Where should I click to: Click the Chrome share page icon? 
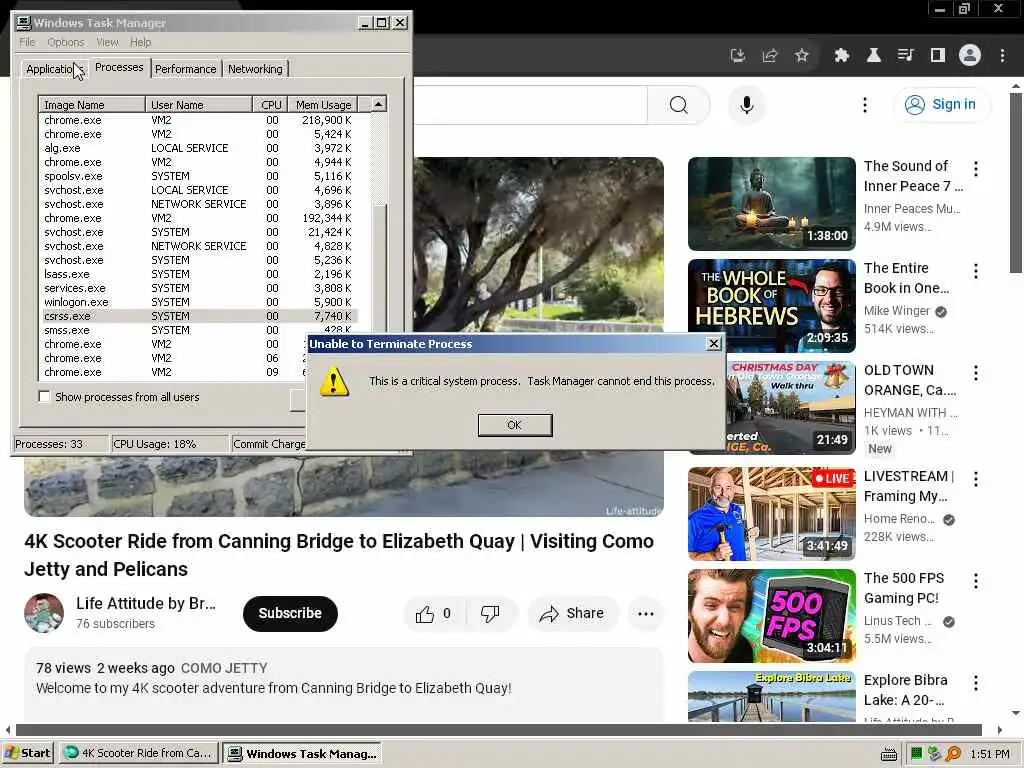pyautogui.click(x=770, y=56)
